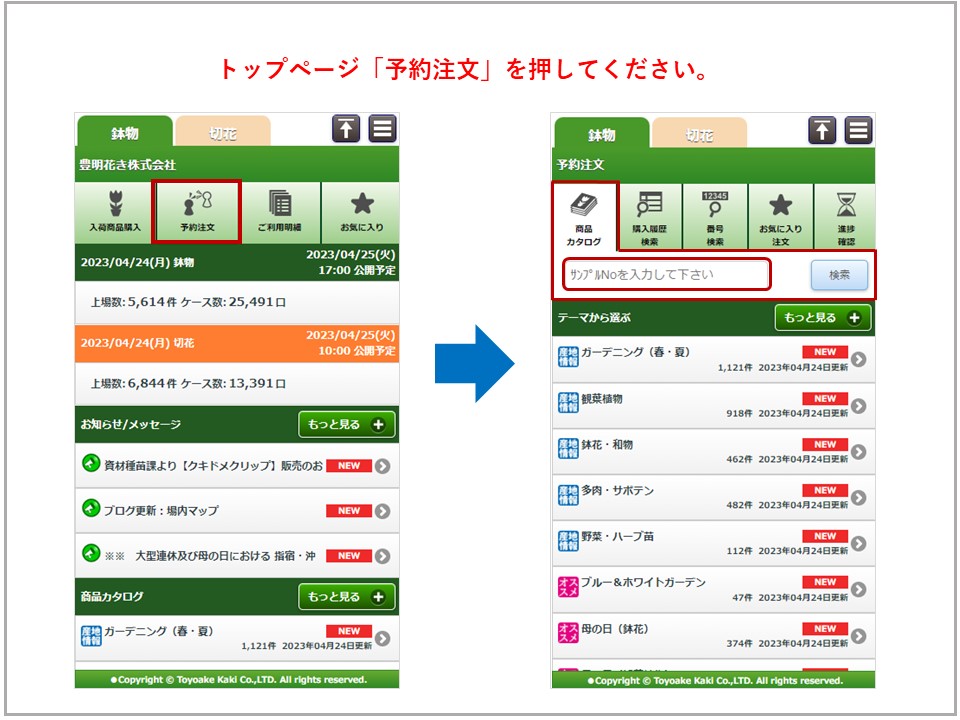Viewport: 960px width, 720px height.
Task: Open 母の日（鉢花） theme entry
Action: [615, 629]
